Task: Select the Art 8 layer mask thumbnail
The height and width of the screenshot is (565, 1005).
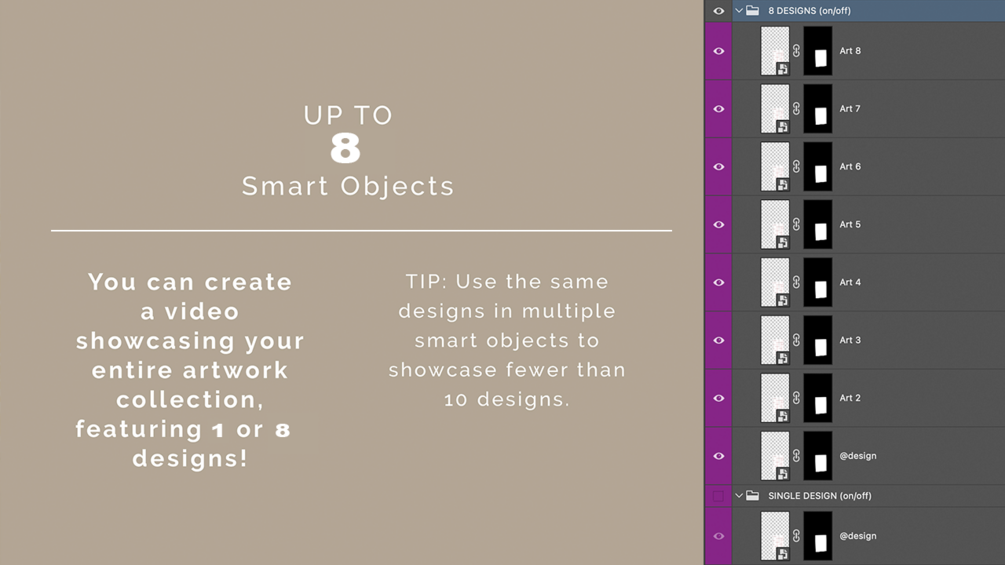Action: pyautogui.click(x=818, y=51)
